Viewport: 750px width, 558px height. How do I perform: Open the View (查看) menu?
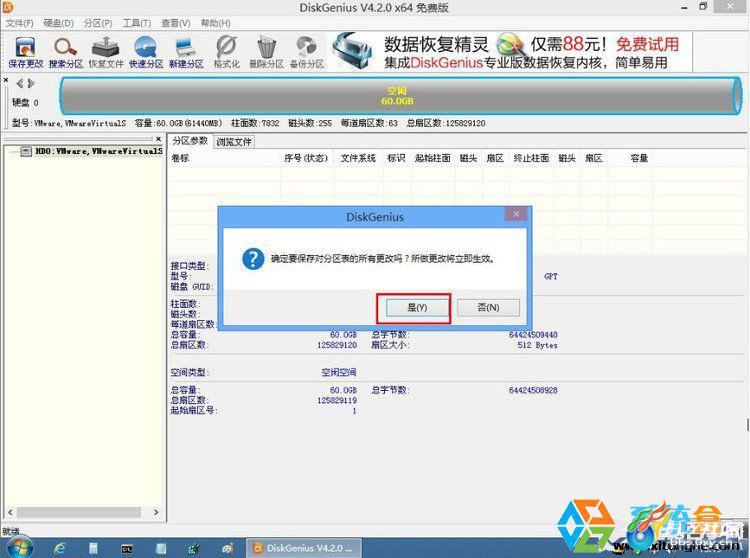coord(175,23)
